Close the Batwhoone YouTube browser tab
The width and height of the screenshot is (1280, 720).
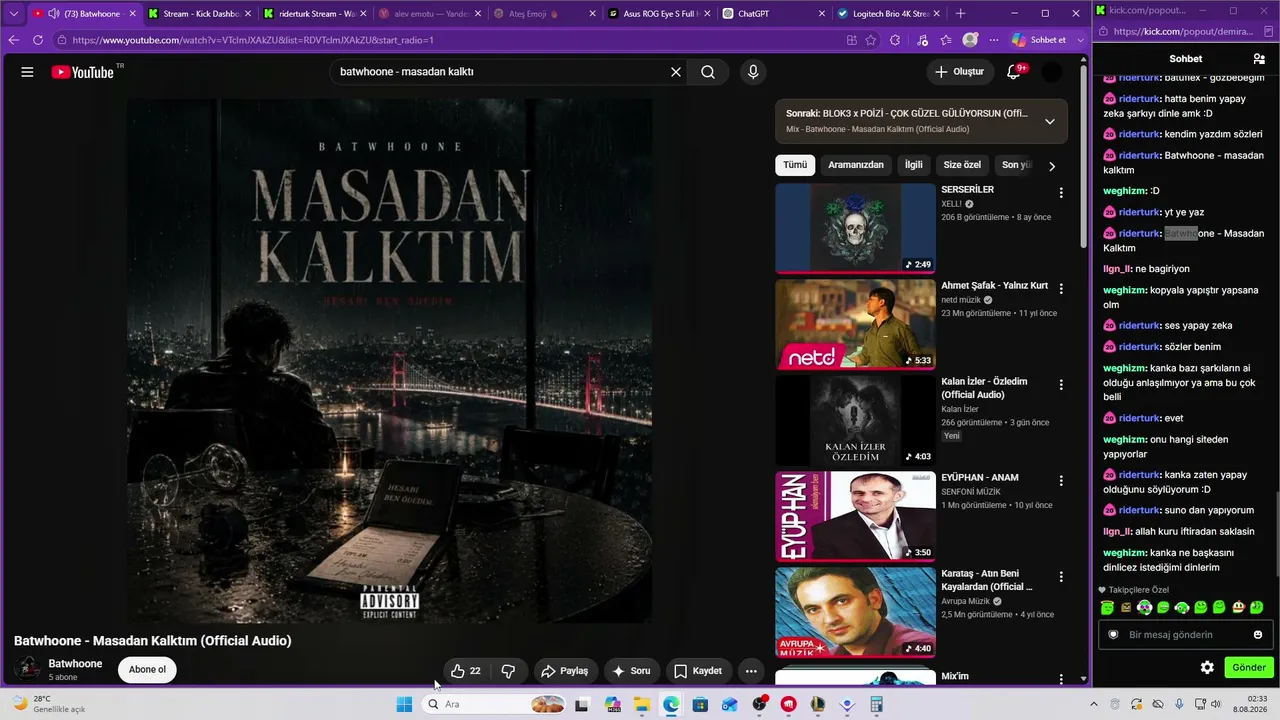click(x=132, y=14)
